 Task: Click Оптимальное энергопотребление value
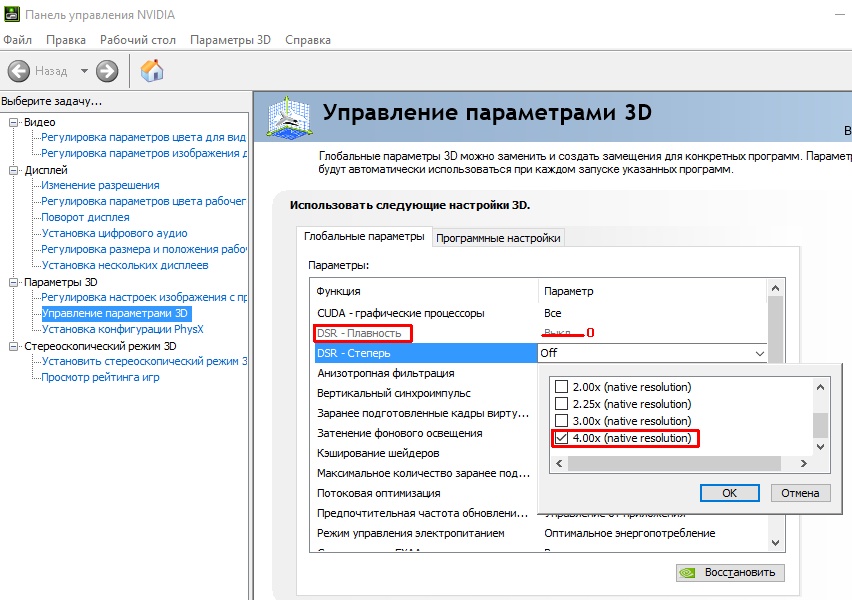pyautogui.click(x=630, y=534)
